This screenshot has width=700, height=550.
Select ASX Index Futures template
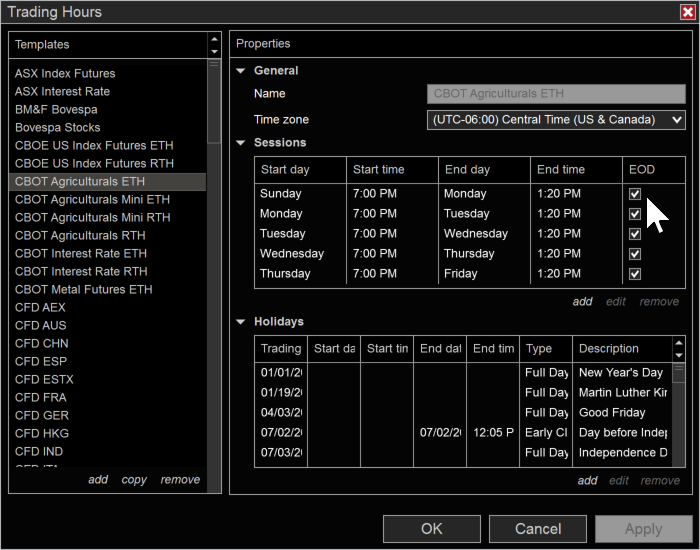coord(107,74)
